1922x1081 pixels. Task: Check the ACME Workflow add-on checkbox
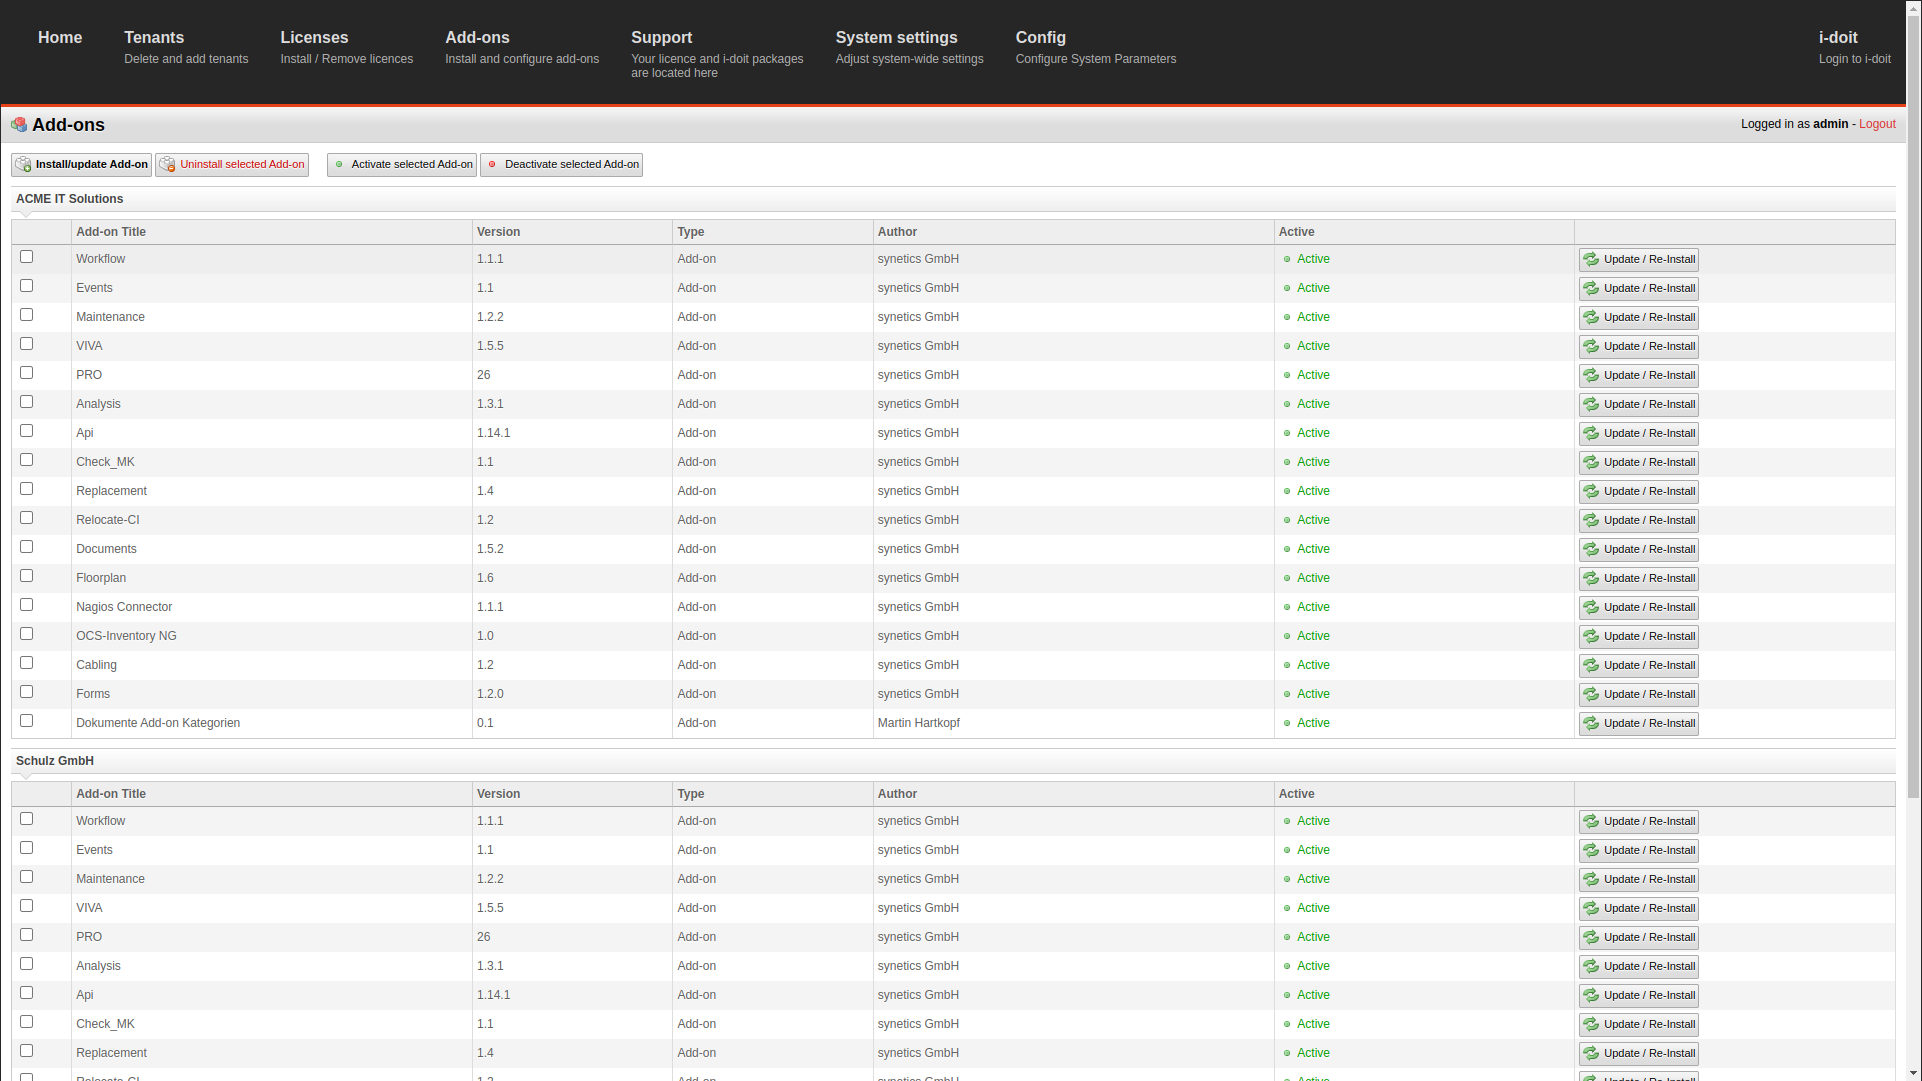[27, 257]
